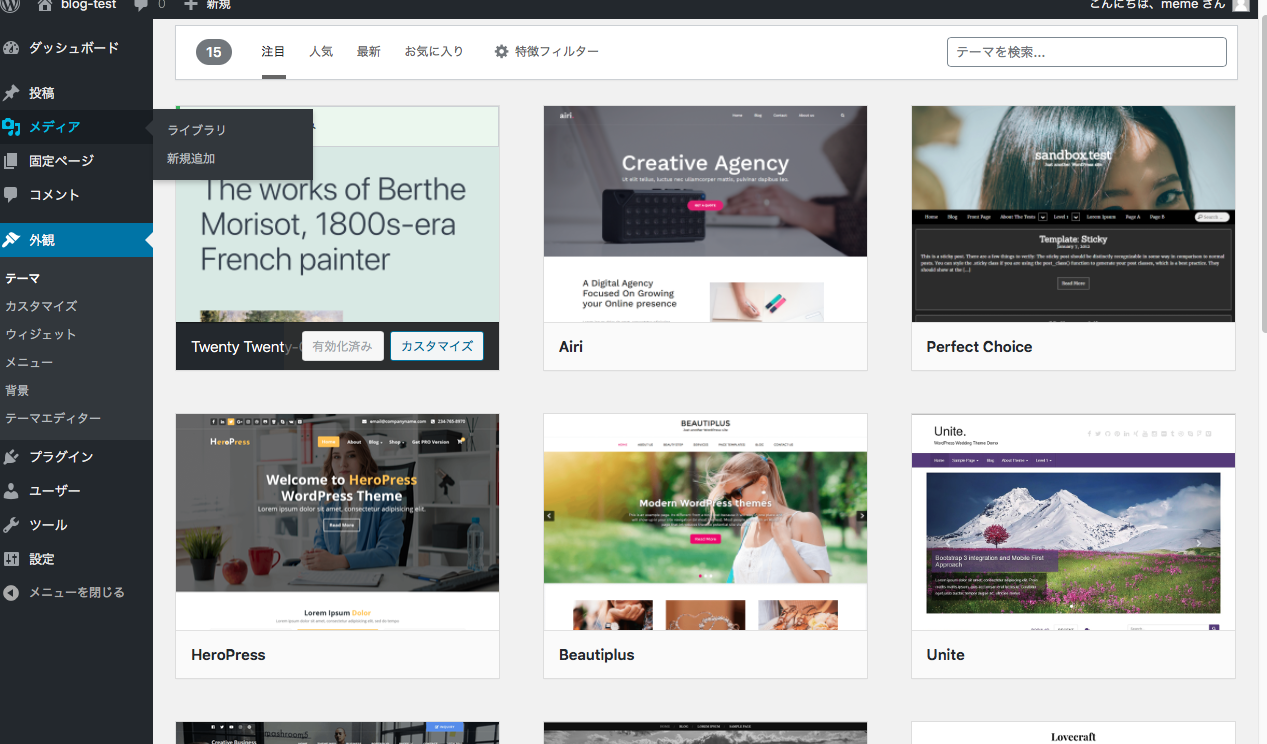Click the 外観 paintbrush icon
The width and height of the screenshot is (1267, 744).
click(11, 240)
